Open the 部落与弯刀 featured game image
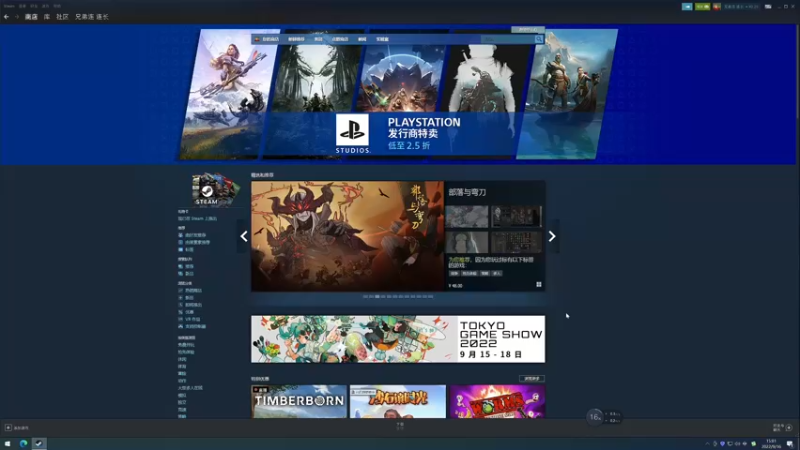The image size is (800, 450). pyautogui.click(x=347, y=236)
